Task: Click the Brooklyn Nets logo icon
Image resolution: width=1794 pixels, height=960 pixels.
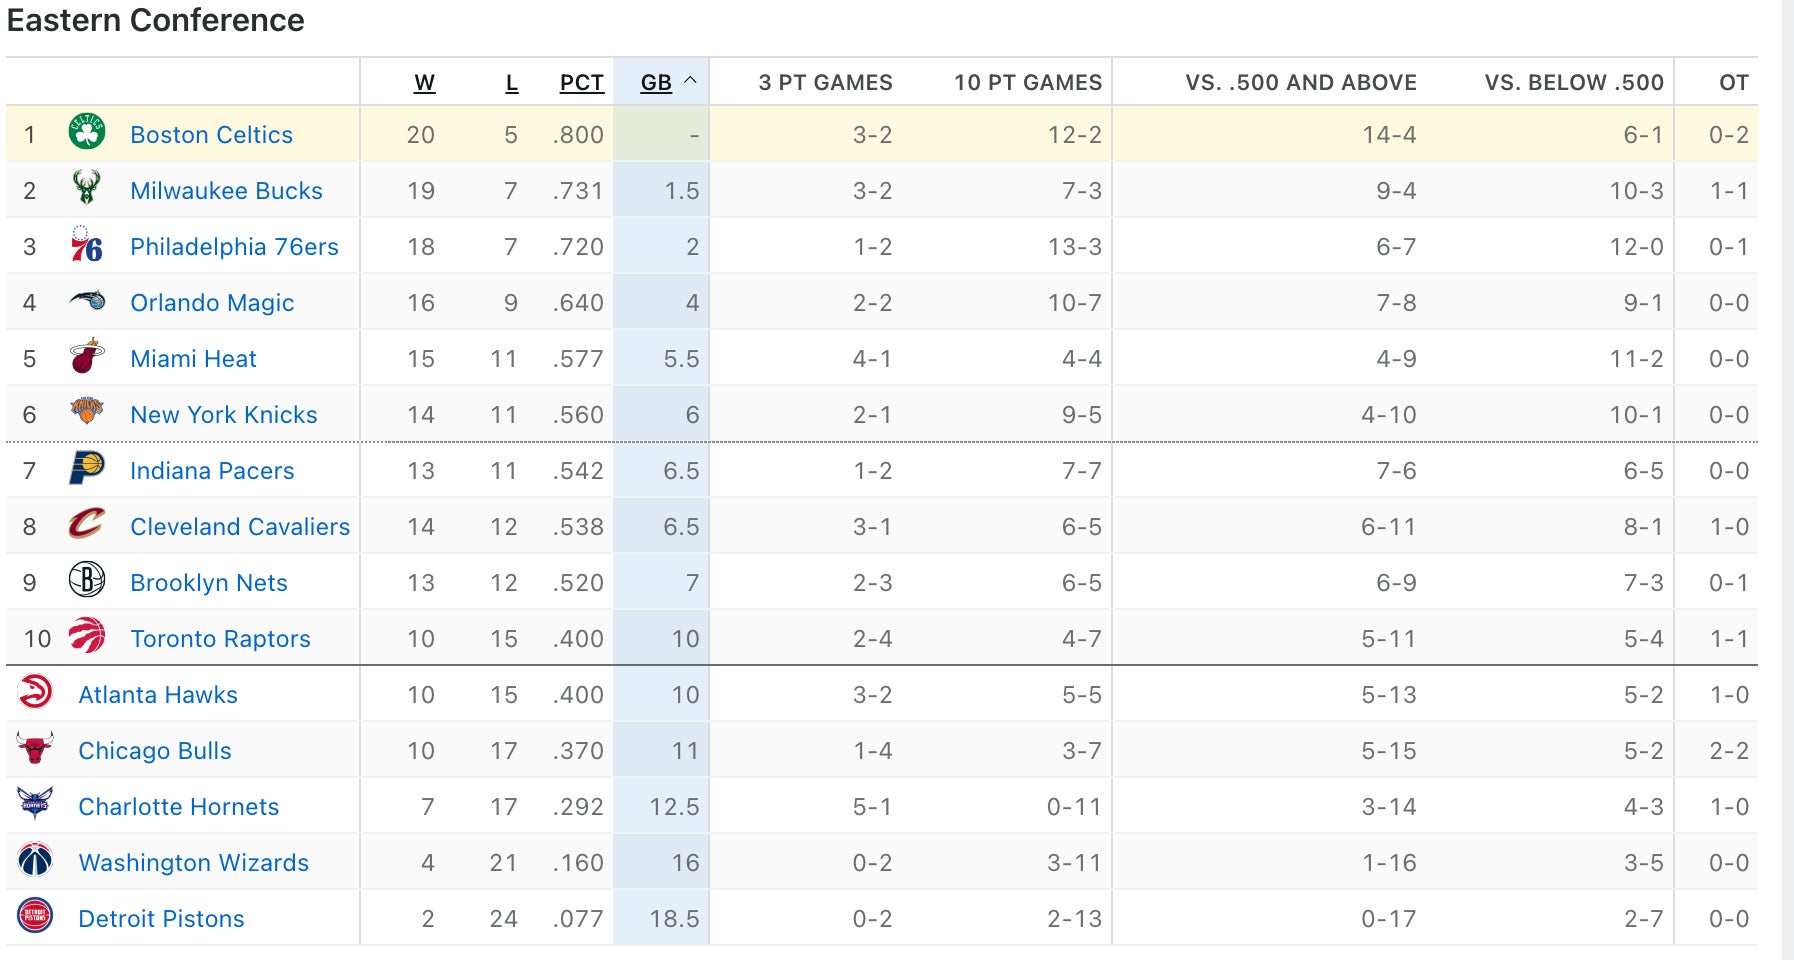Action: (x=87, y=581)
